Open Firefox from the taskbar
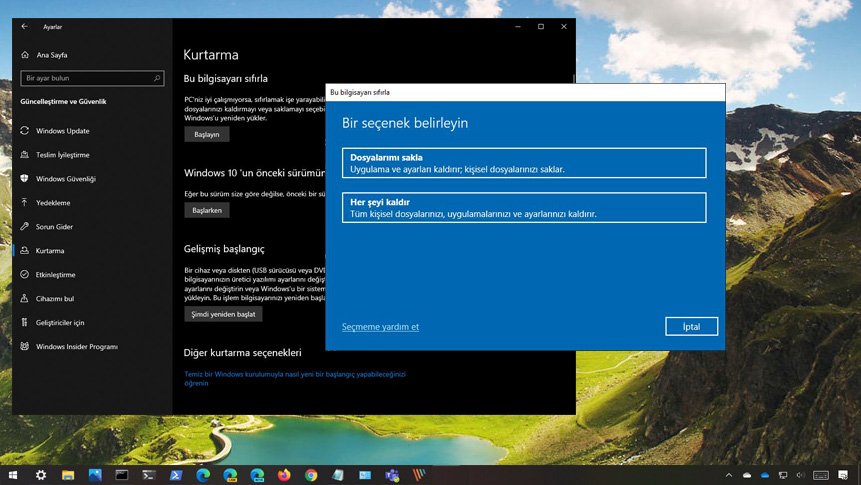The height and width of the screenshot is (485, 861). click(284, 475)
